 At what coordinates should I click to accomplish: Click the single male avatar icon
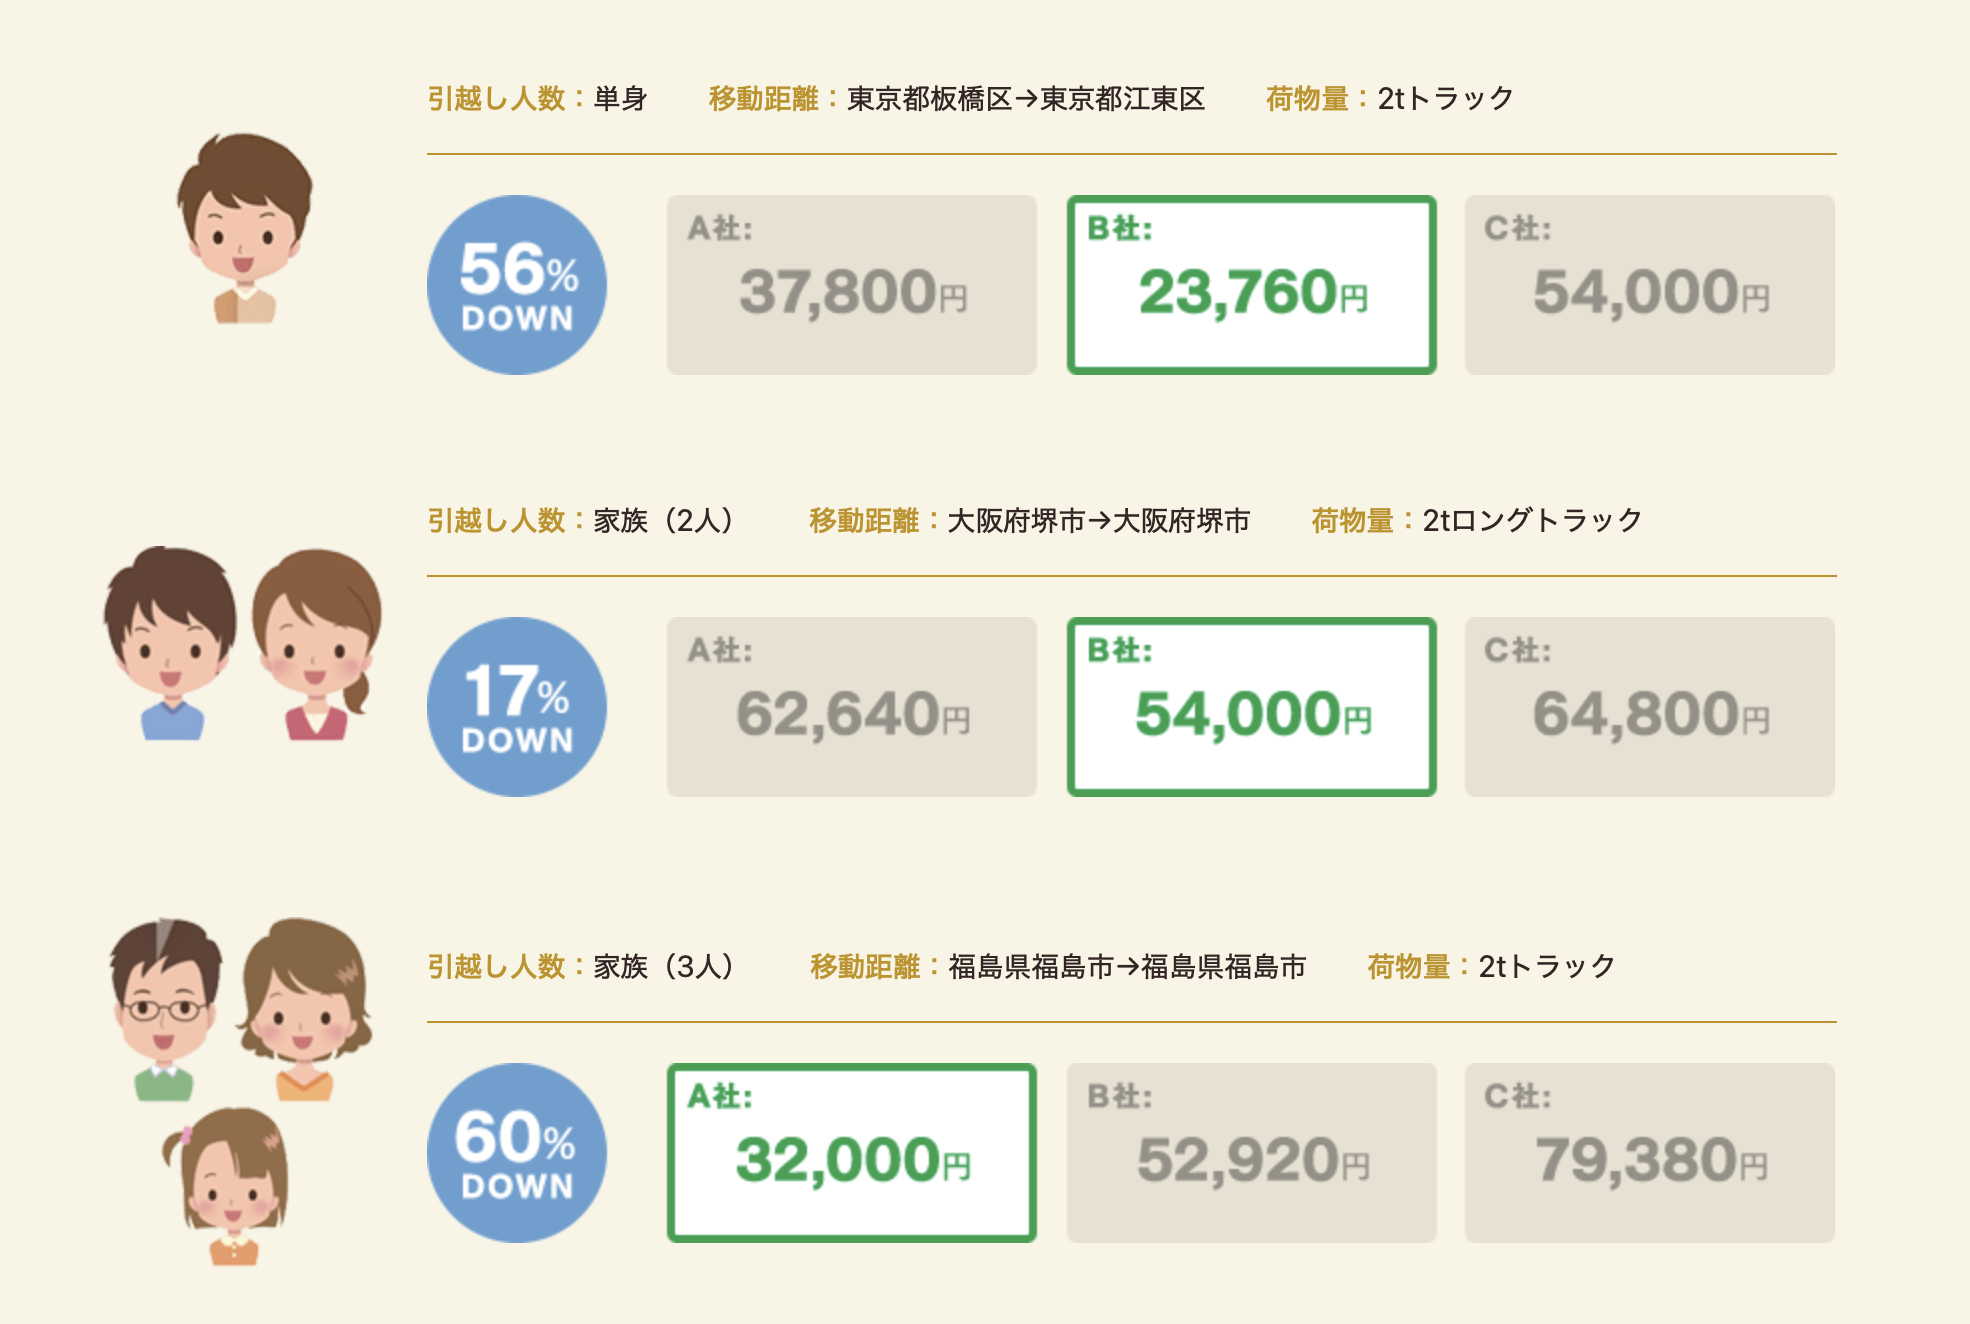(245, 229)
